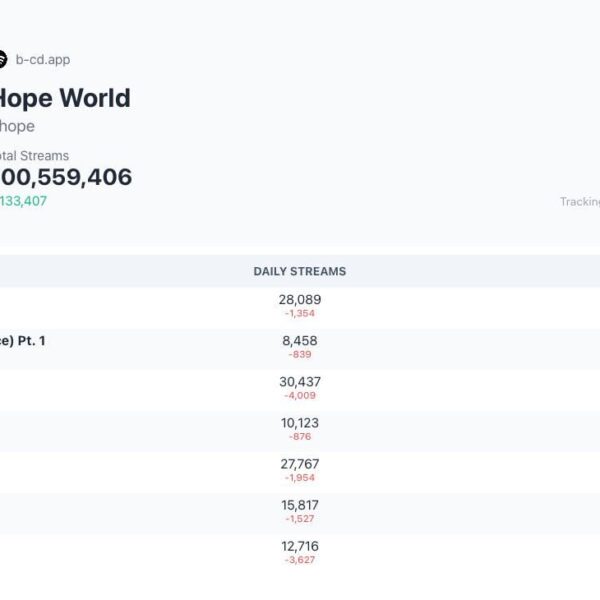The image size is (600, 600).
Task: Click the Tracking label text
Action: 580,202
